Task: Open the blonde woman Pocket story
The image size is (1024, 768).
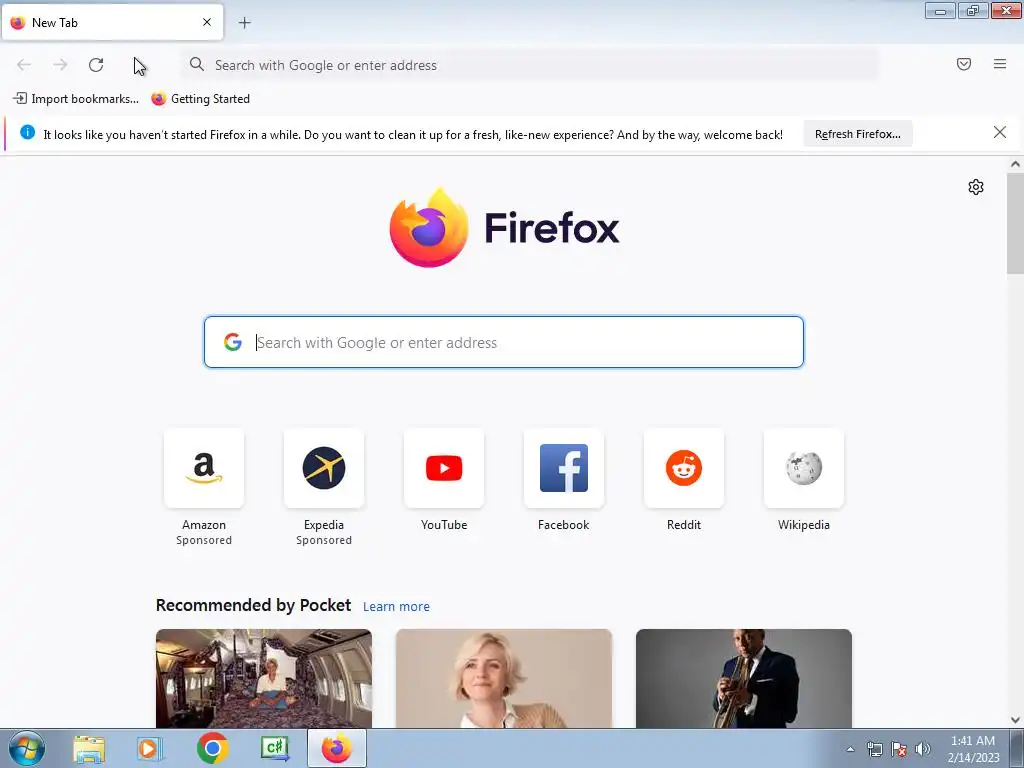Action: tap(504, 679)
